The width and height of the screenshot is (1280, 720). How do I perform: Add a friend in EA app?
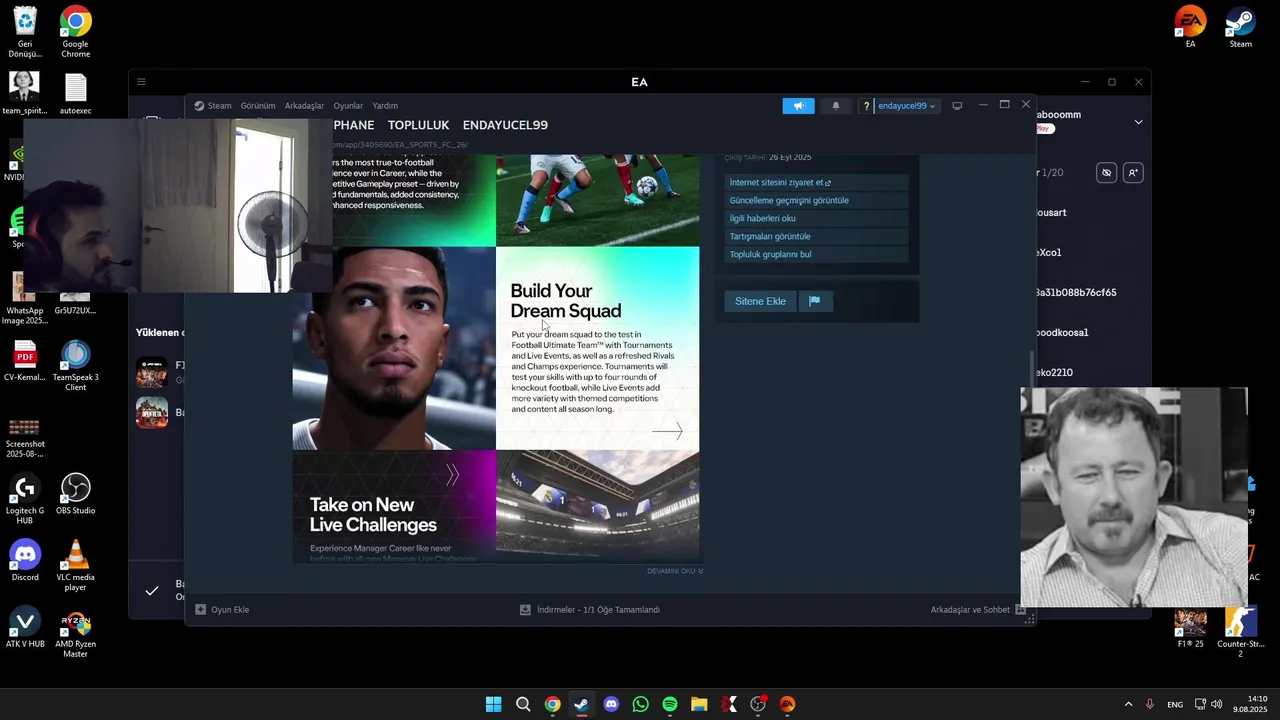point(1133,173)
